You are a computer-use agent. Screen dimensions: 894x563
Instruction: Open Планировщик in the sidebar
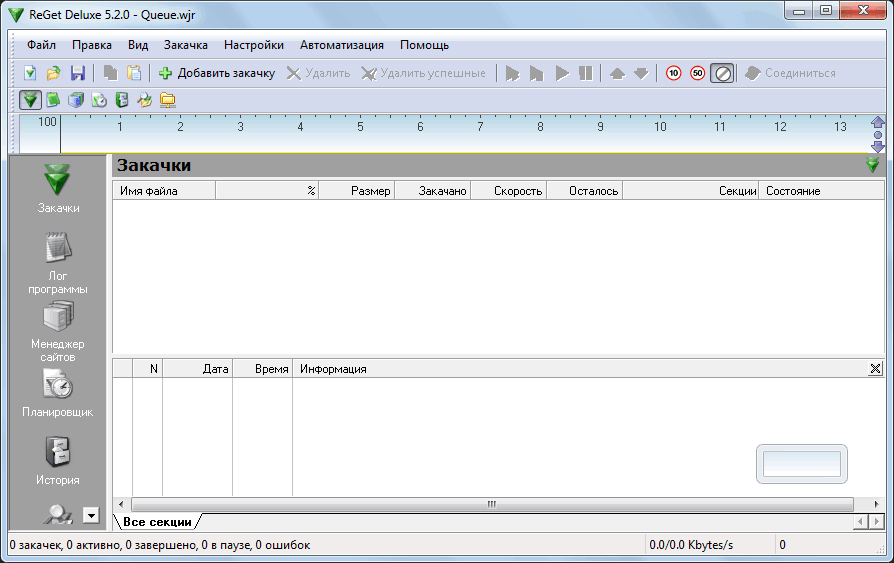pos(58,392)
